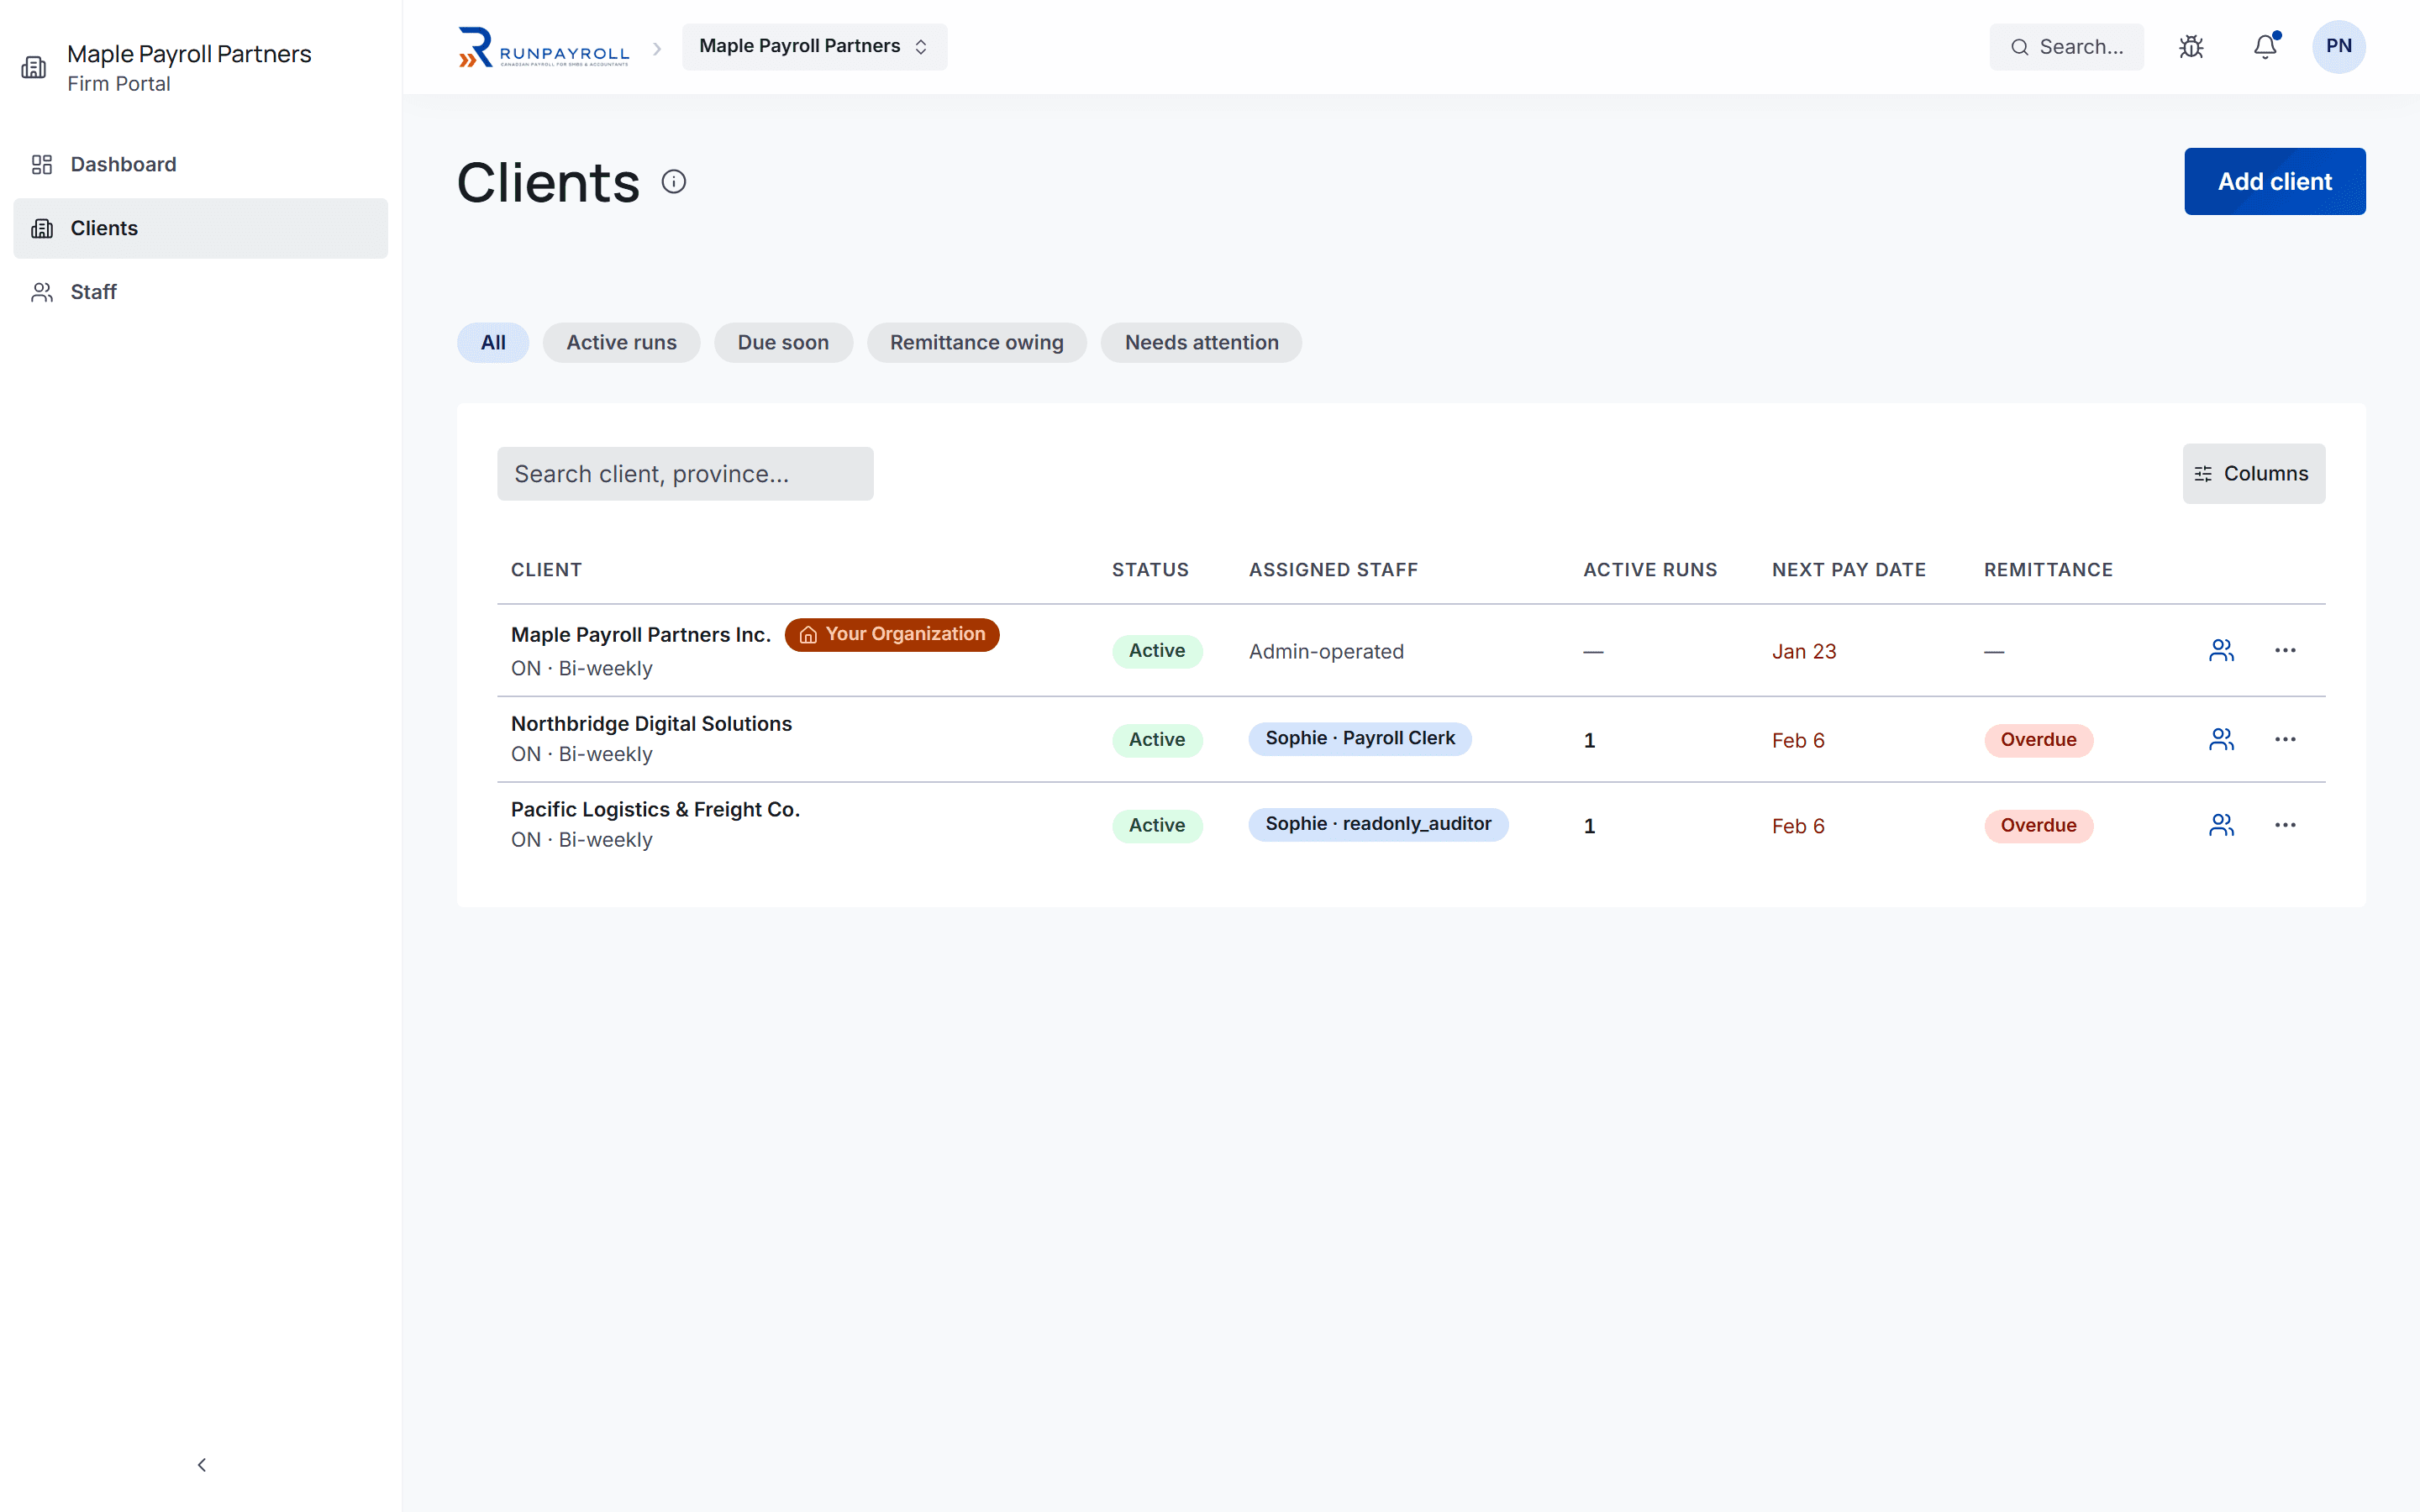Select the All filter tab

(493, 343)
